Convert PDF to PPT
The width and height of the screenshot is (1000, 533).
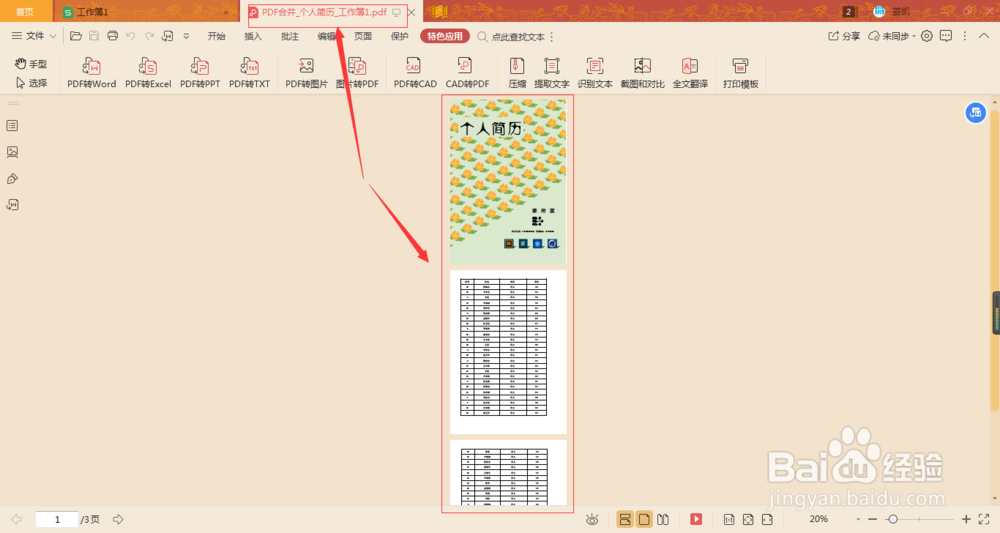(200, 73)
